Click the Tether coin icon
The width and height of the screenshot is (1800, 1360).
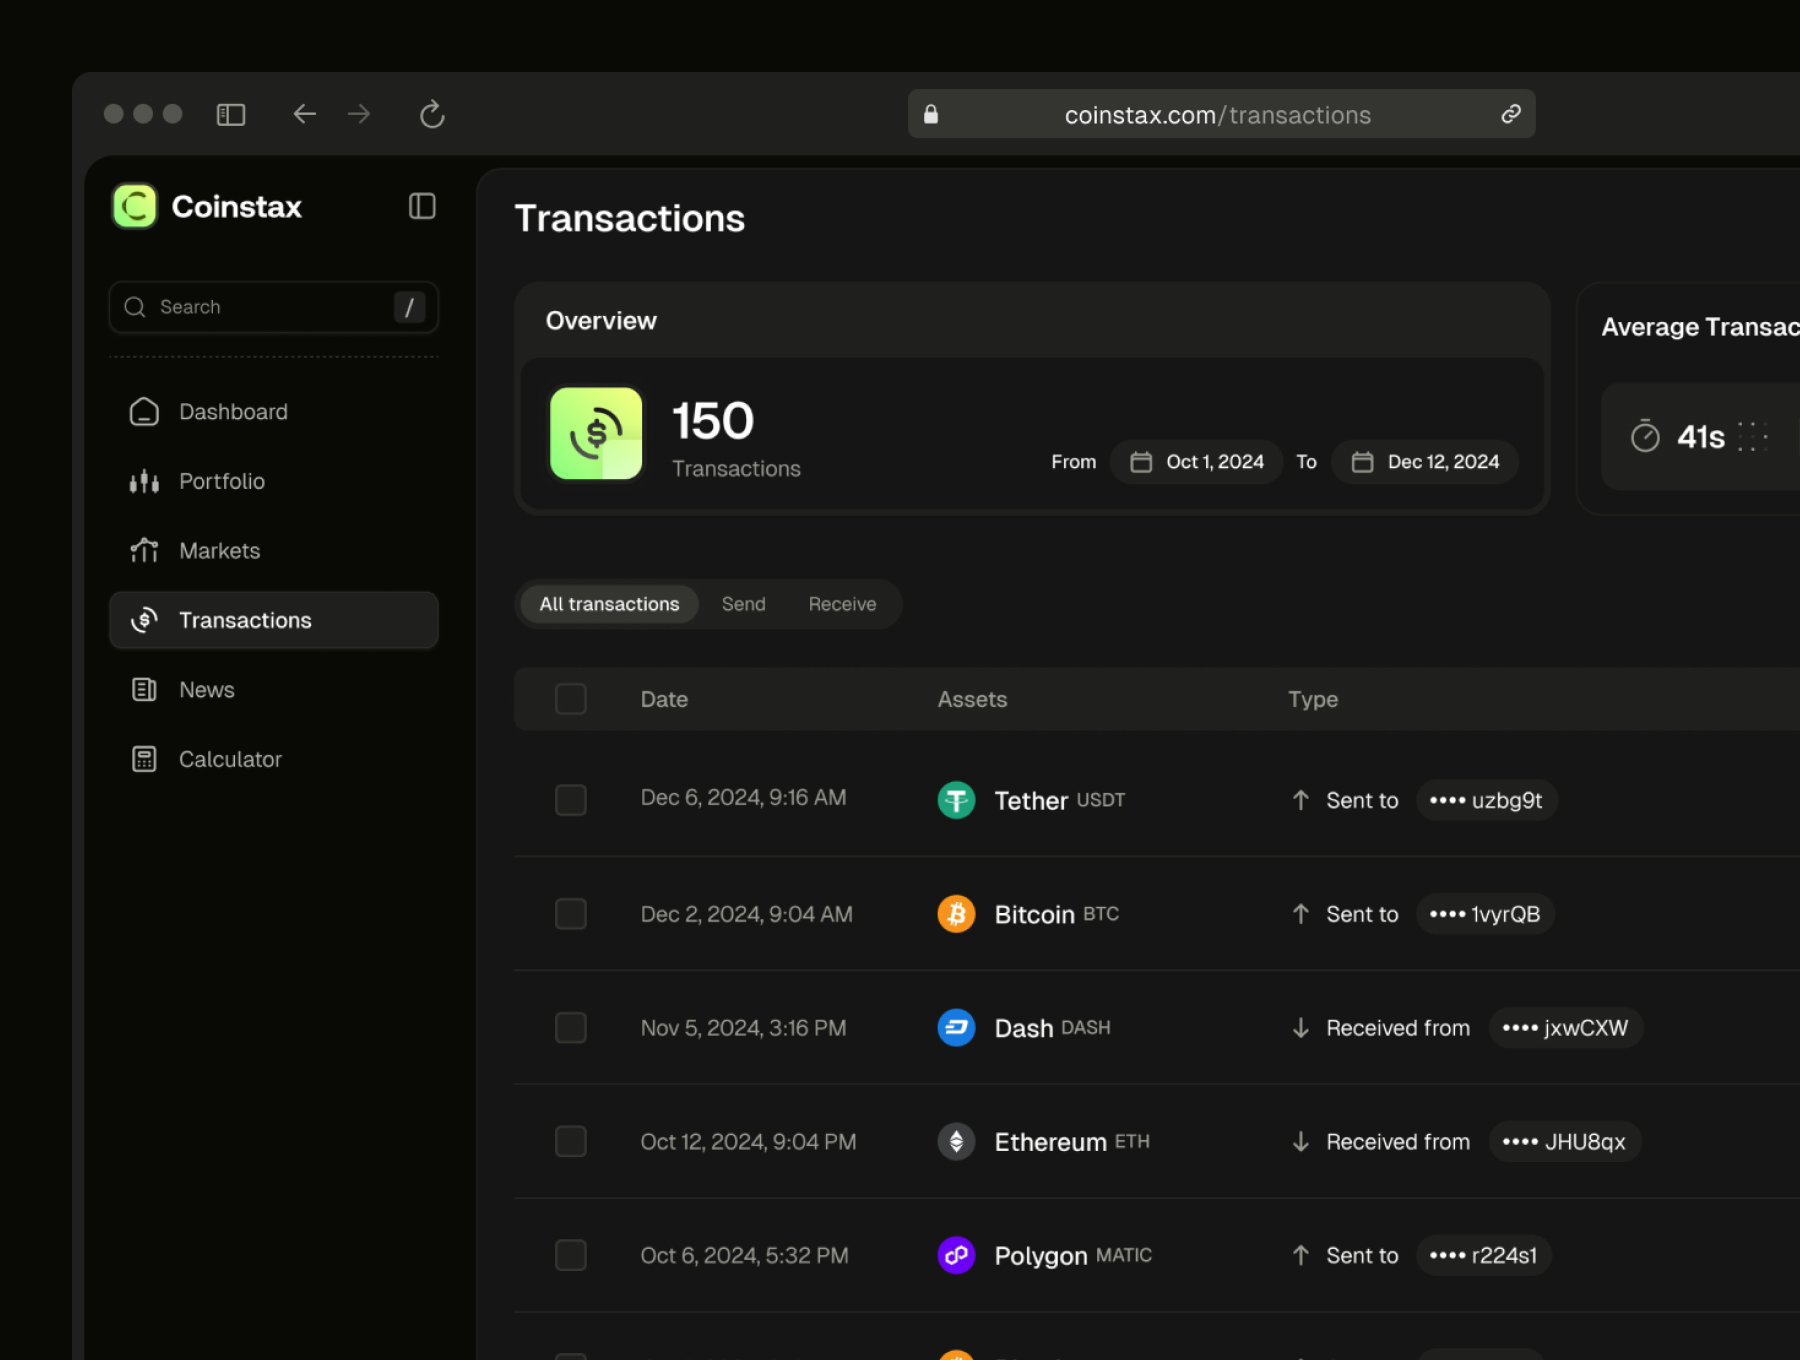tap(956, 800)
